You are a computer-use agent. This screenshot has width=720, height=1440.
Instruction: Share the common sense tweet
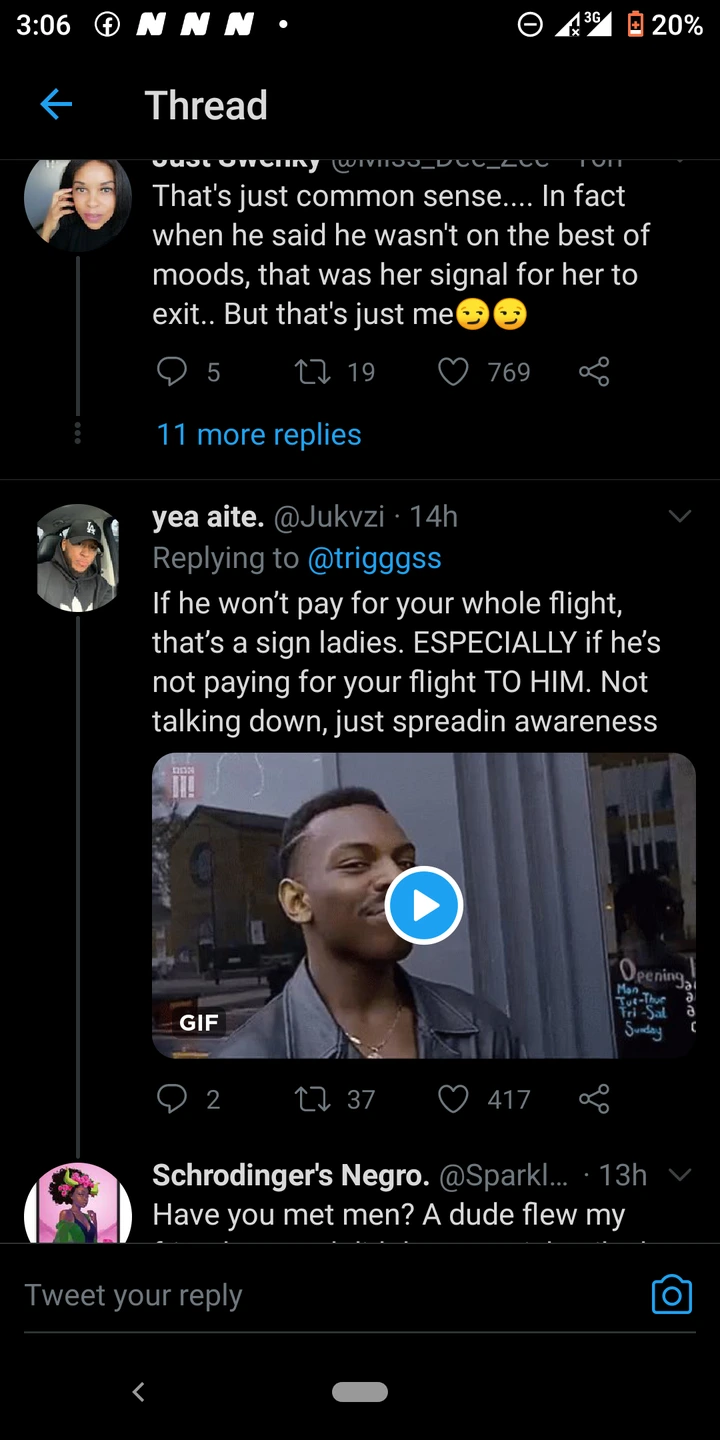pyautogui.click(x=593, y=372)
